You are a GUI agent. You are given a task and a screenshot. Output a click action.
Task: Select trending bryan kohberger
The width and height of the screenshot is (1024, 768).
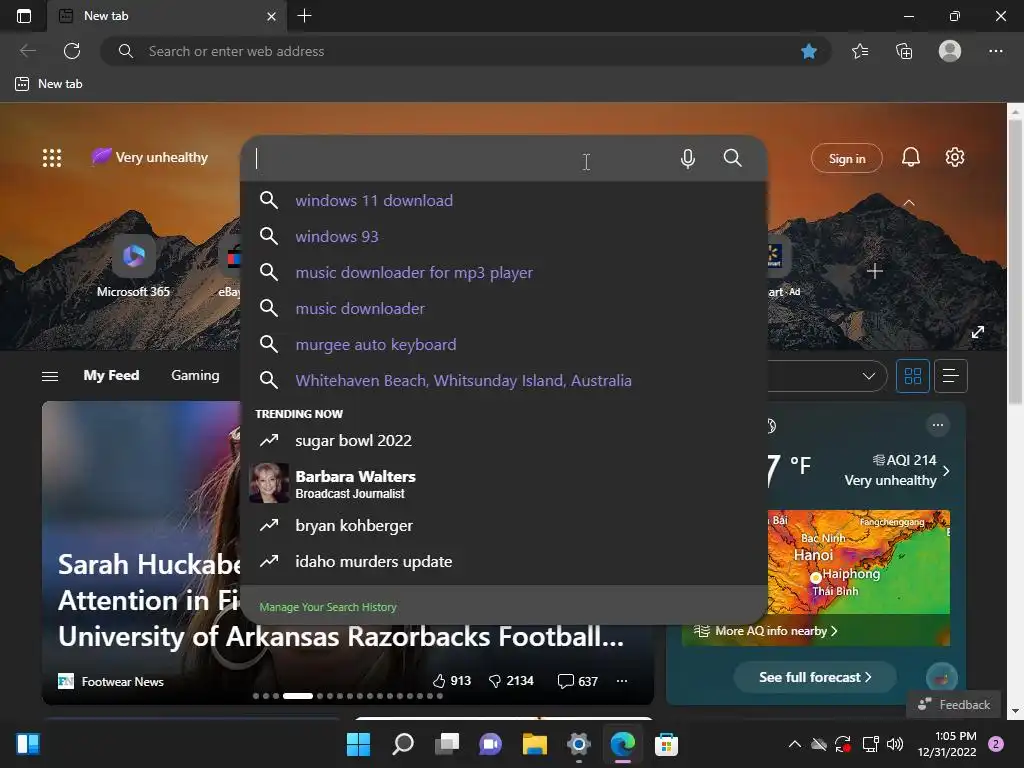tap(504, 526)
